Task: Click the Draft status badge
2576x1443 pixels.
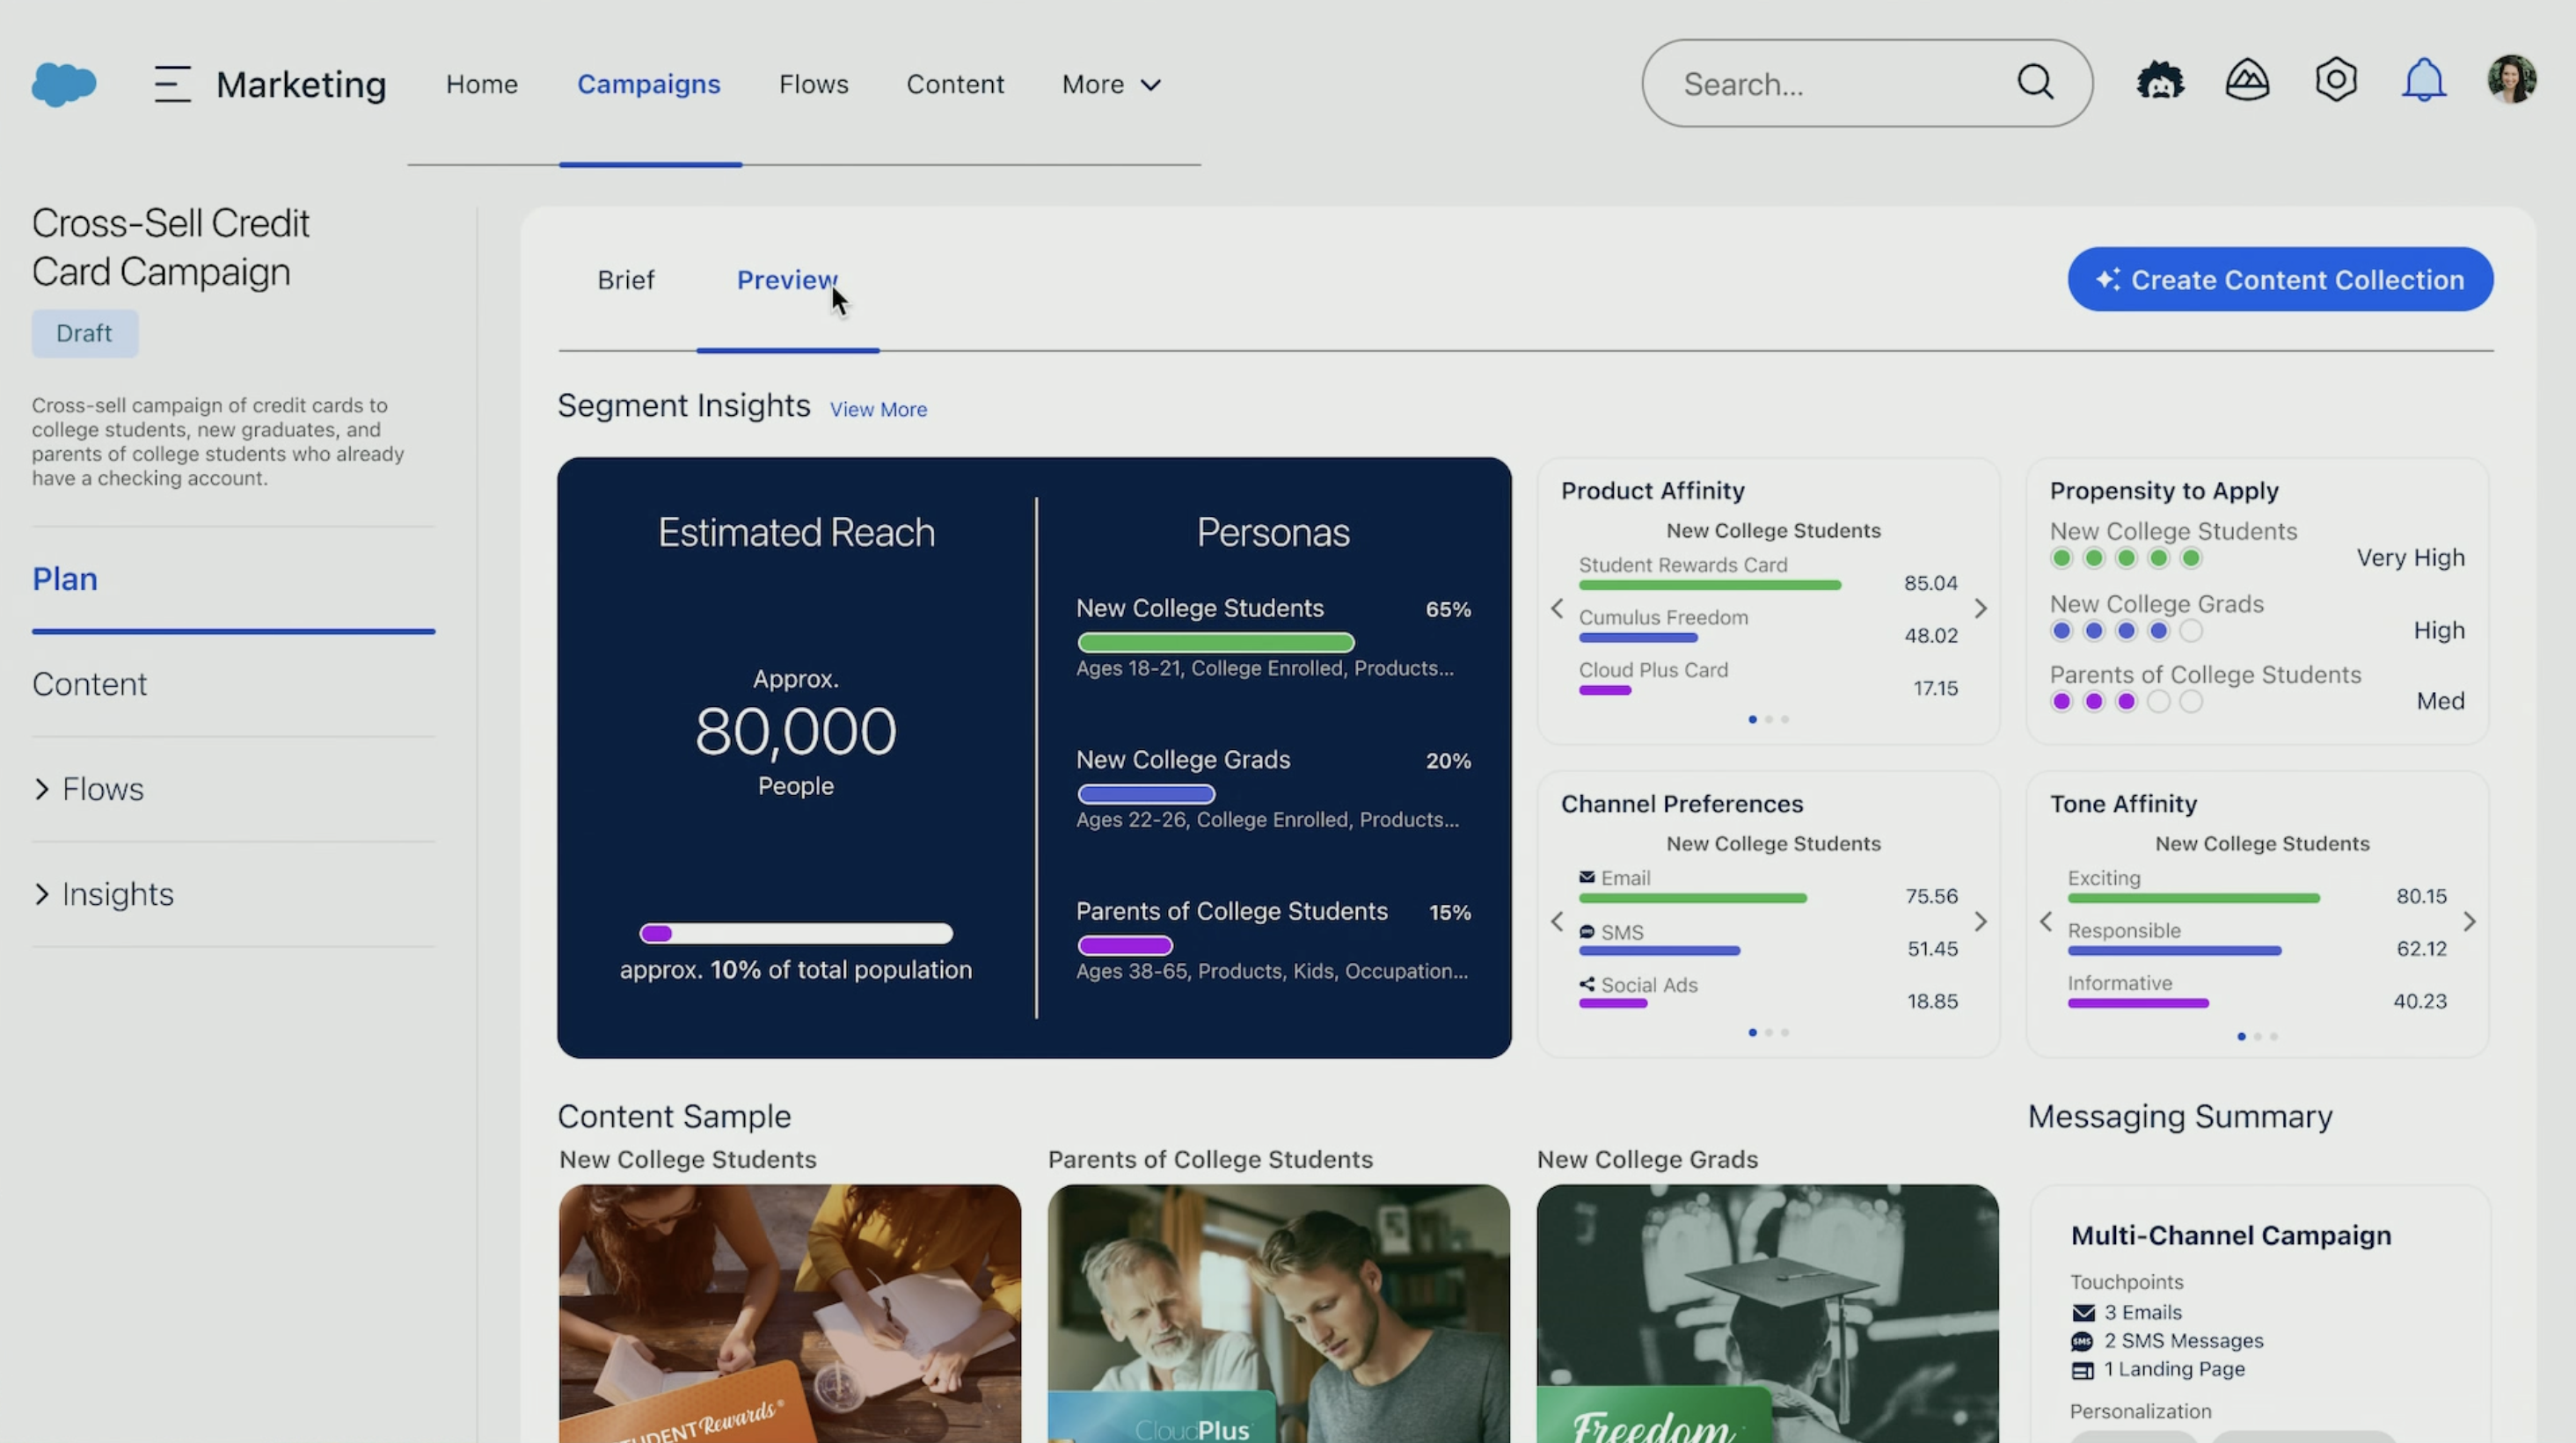Action: 84,333
